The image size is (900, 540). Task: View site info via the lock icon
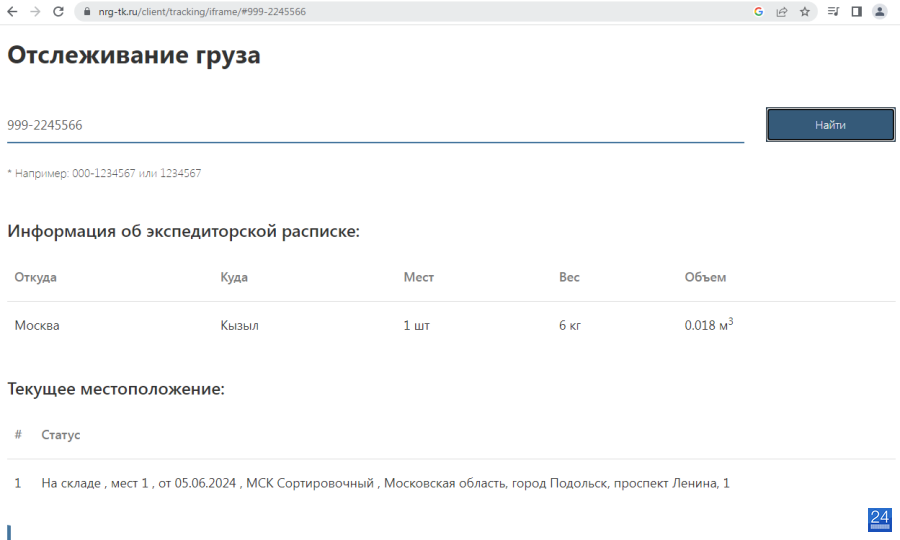click(x=87, y=11)
